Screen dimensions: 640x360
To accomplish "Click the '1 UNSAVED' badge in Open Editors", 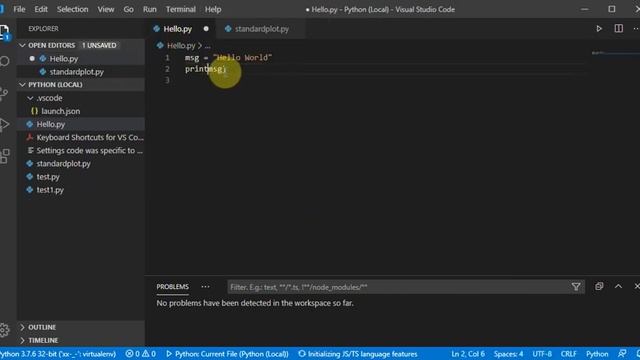I will tap(99, 45).
